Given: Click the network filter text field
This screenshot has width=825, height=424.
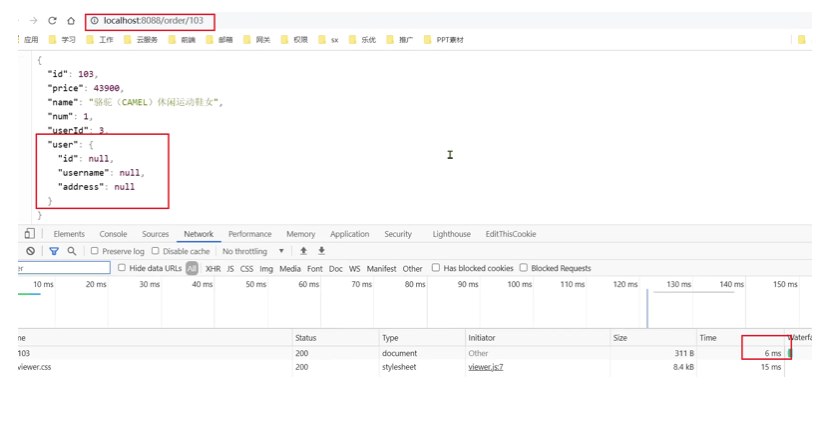Looking at the screenshot, I should 64,268.
